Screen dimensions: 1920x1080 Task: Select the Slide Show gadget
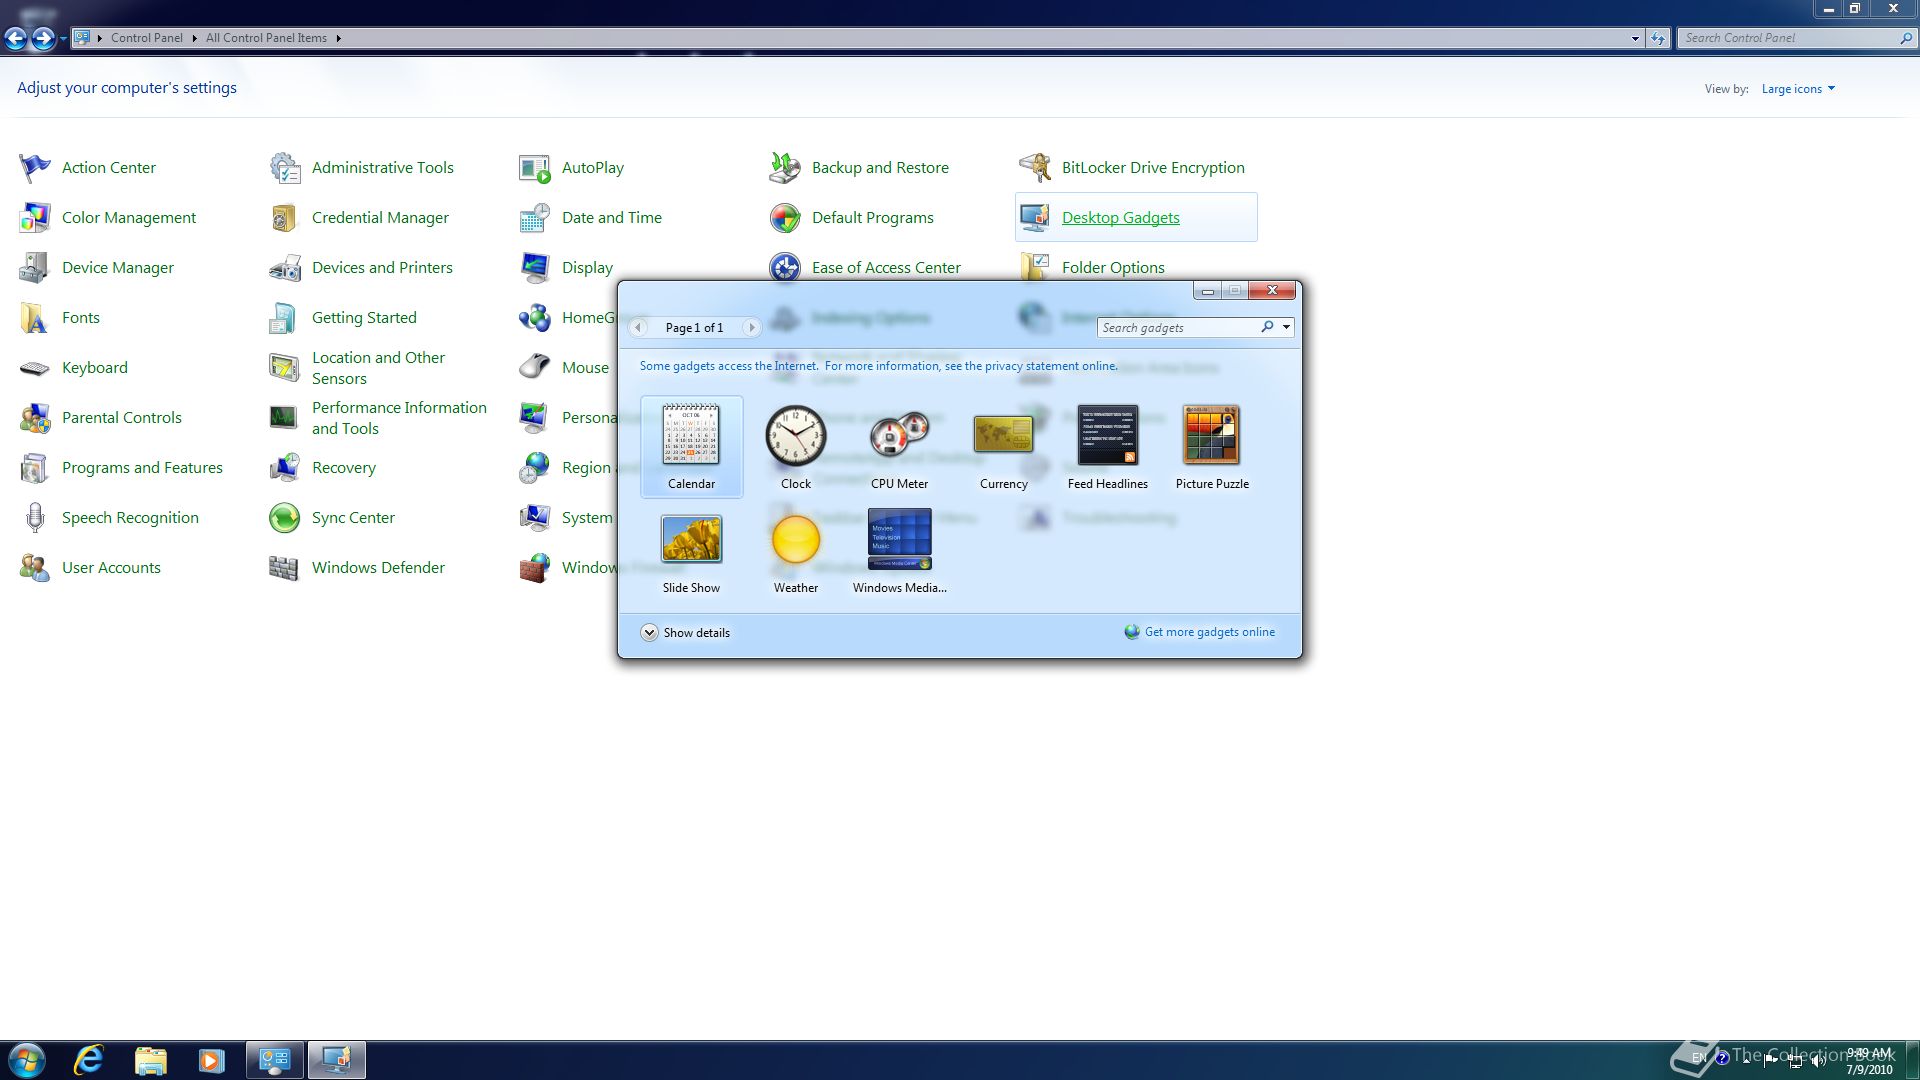tap(691, 552)
